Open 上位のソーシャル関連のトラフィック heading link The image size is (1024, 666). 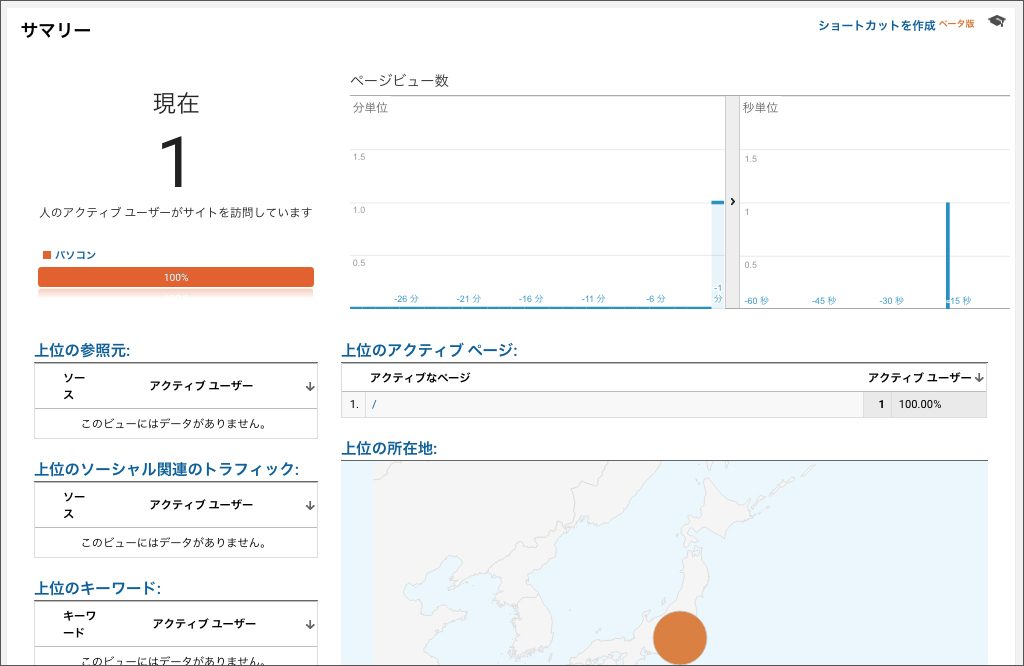coord(167,469)
